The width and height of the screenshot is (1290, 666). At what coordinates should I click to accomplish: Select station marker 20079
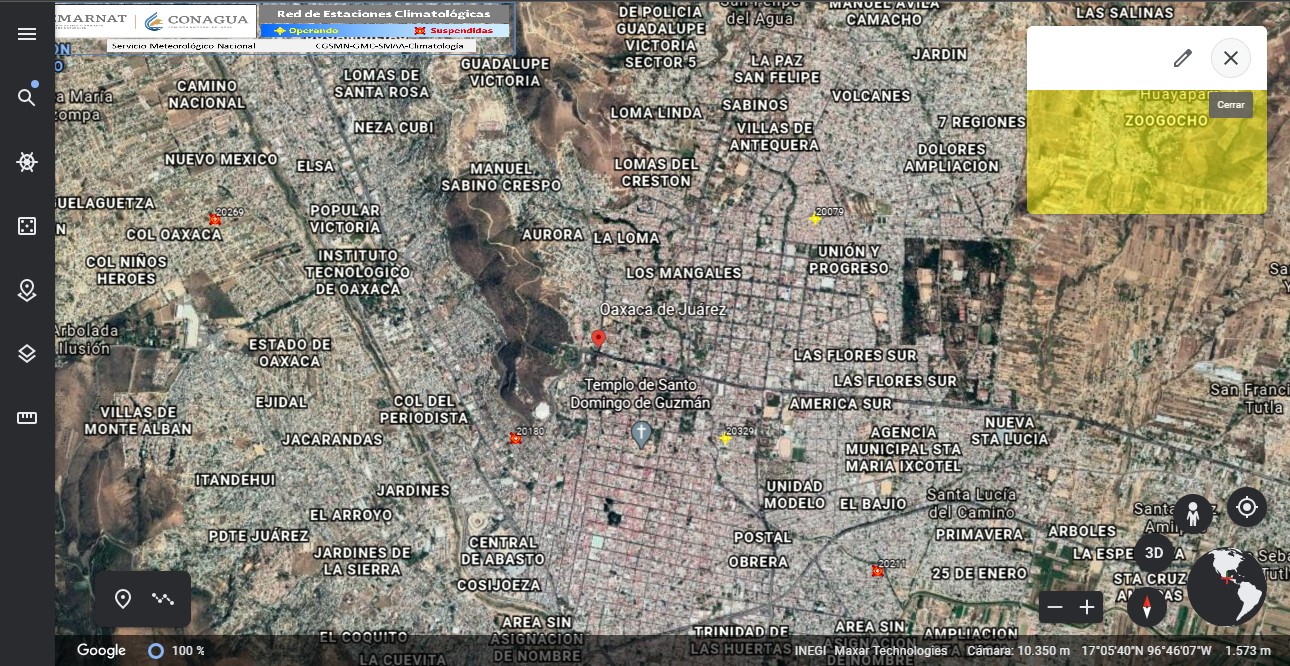815,218
